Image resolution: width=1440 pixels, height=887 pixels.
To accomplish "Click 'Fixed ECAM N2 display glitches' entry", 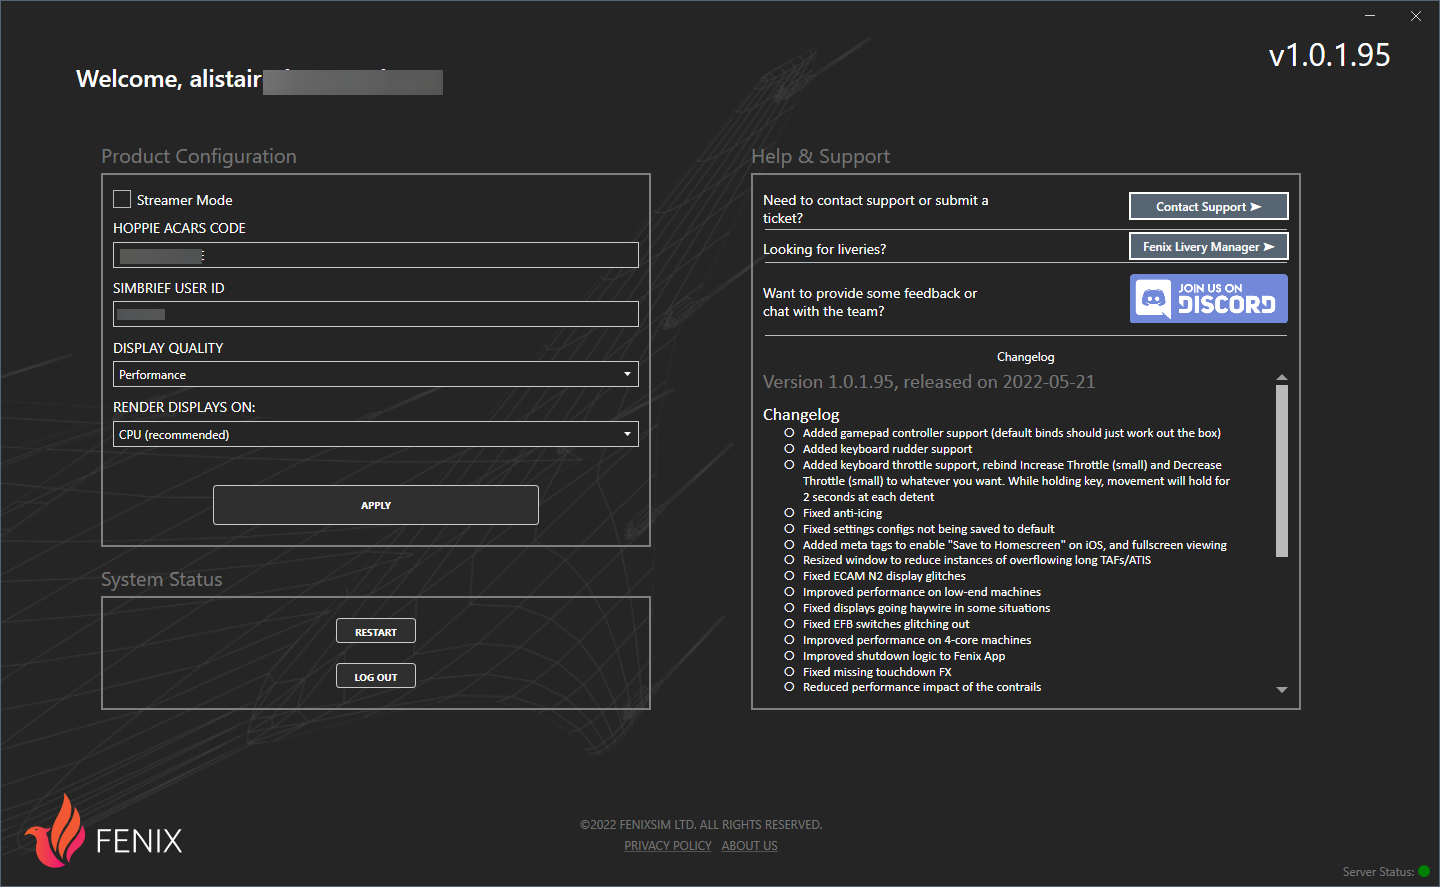I will click(884, 576).
